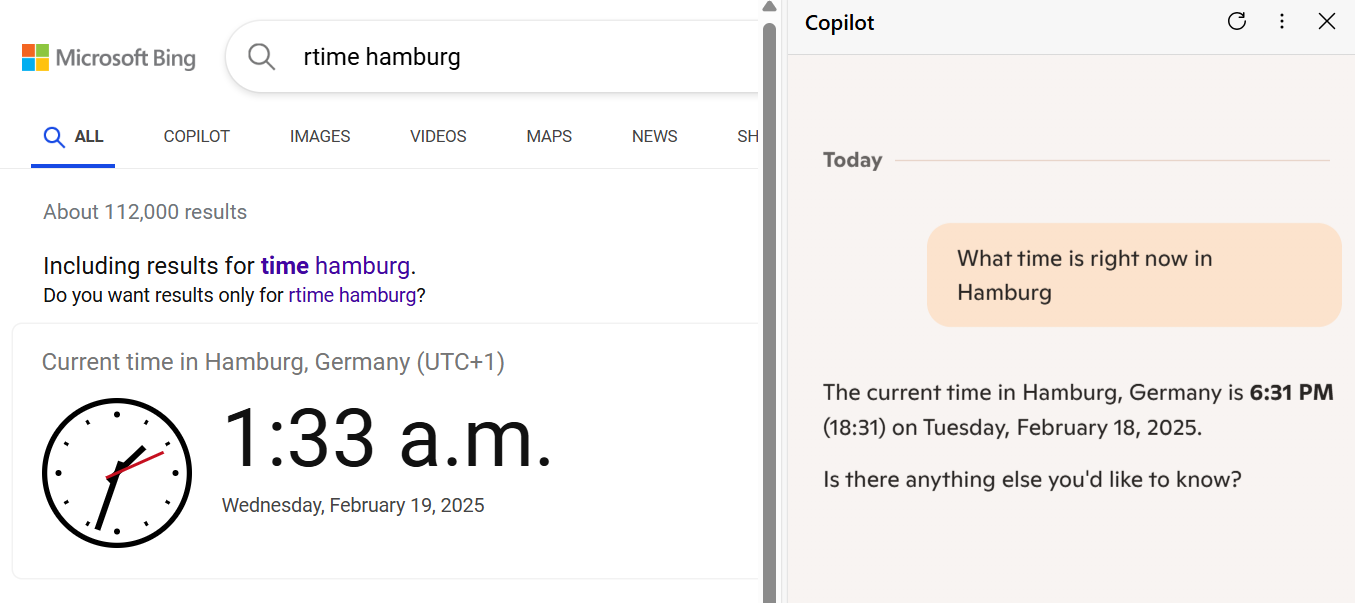Close the Copilot sidebar
This screenshot has height=603, width=1355.
1327,21
